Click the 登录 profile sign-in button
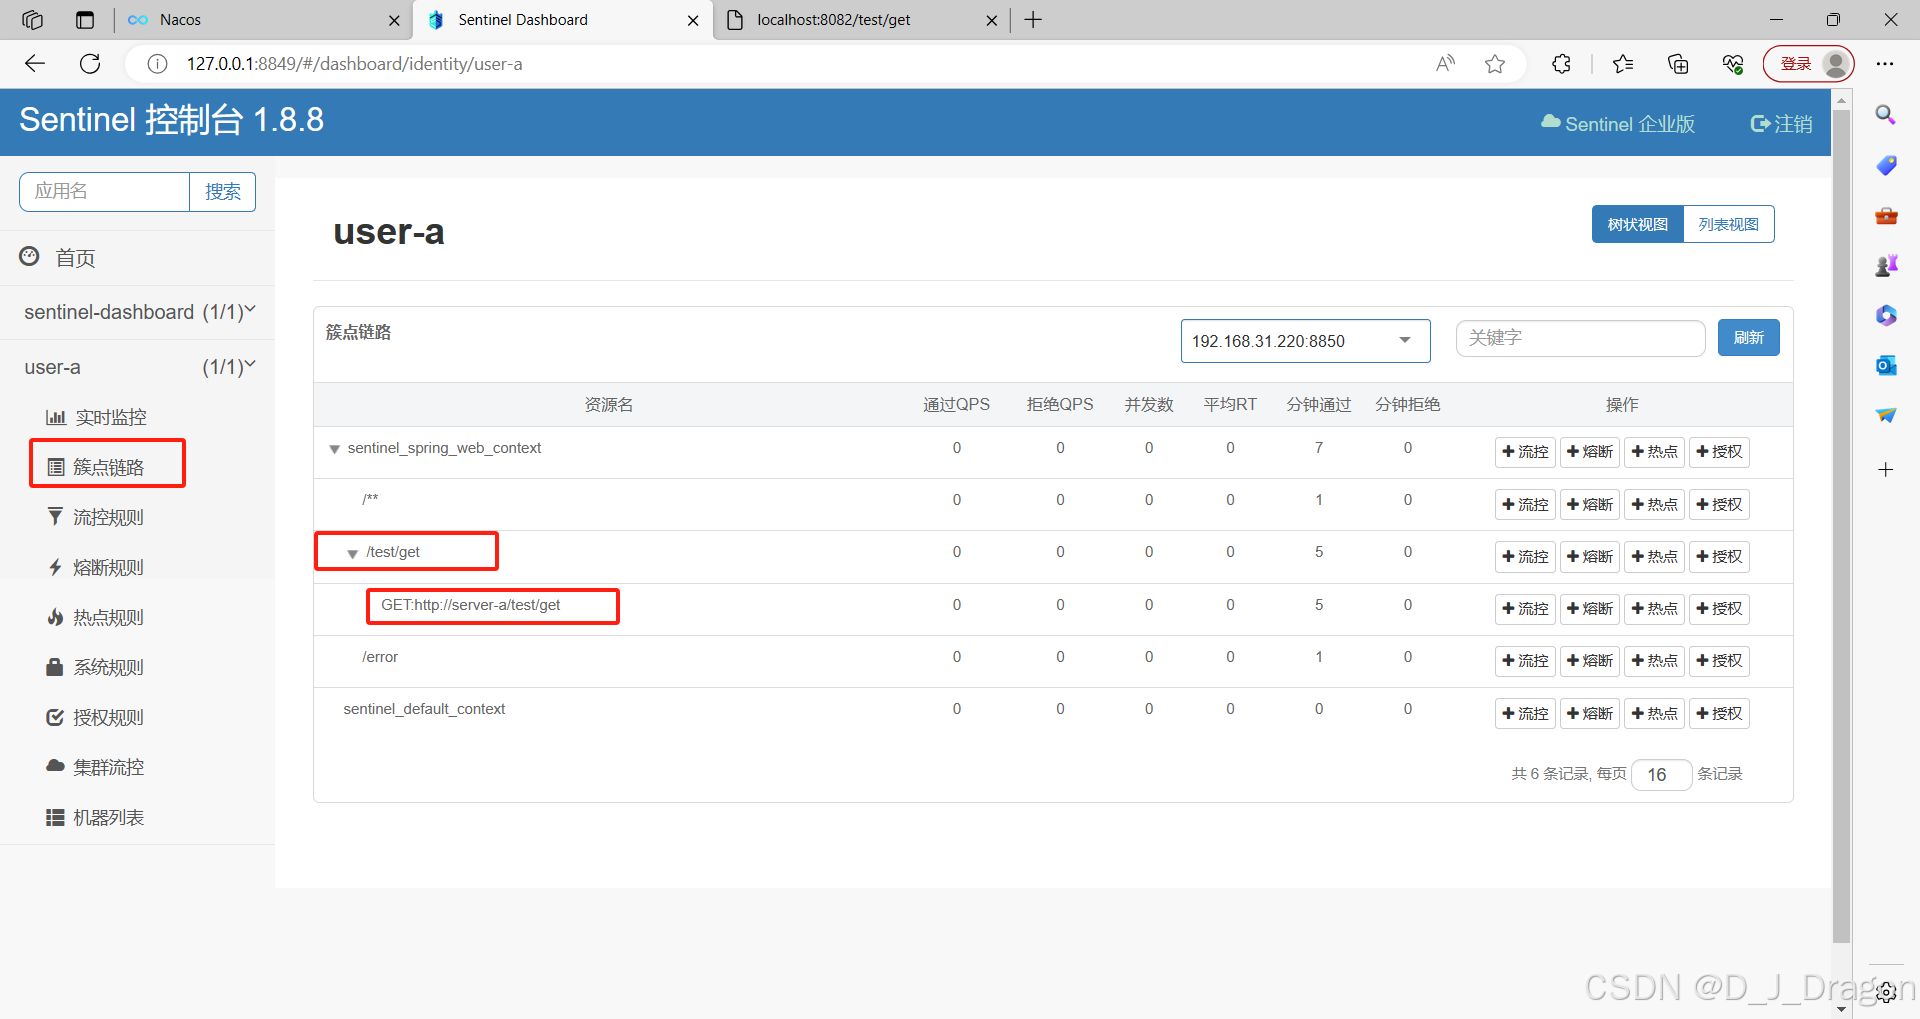This screenshot has width=1920, height=1019. 1808,64
